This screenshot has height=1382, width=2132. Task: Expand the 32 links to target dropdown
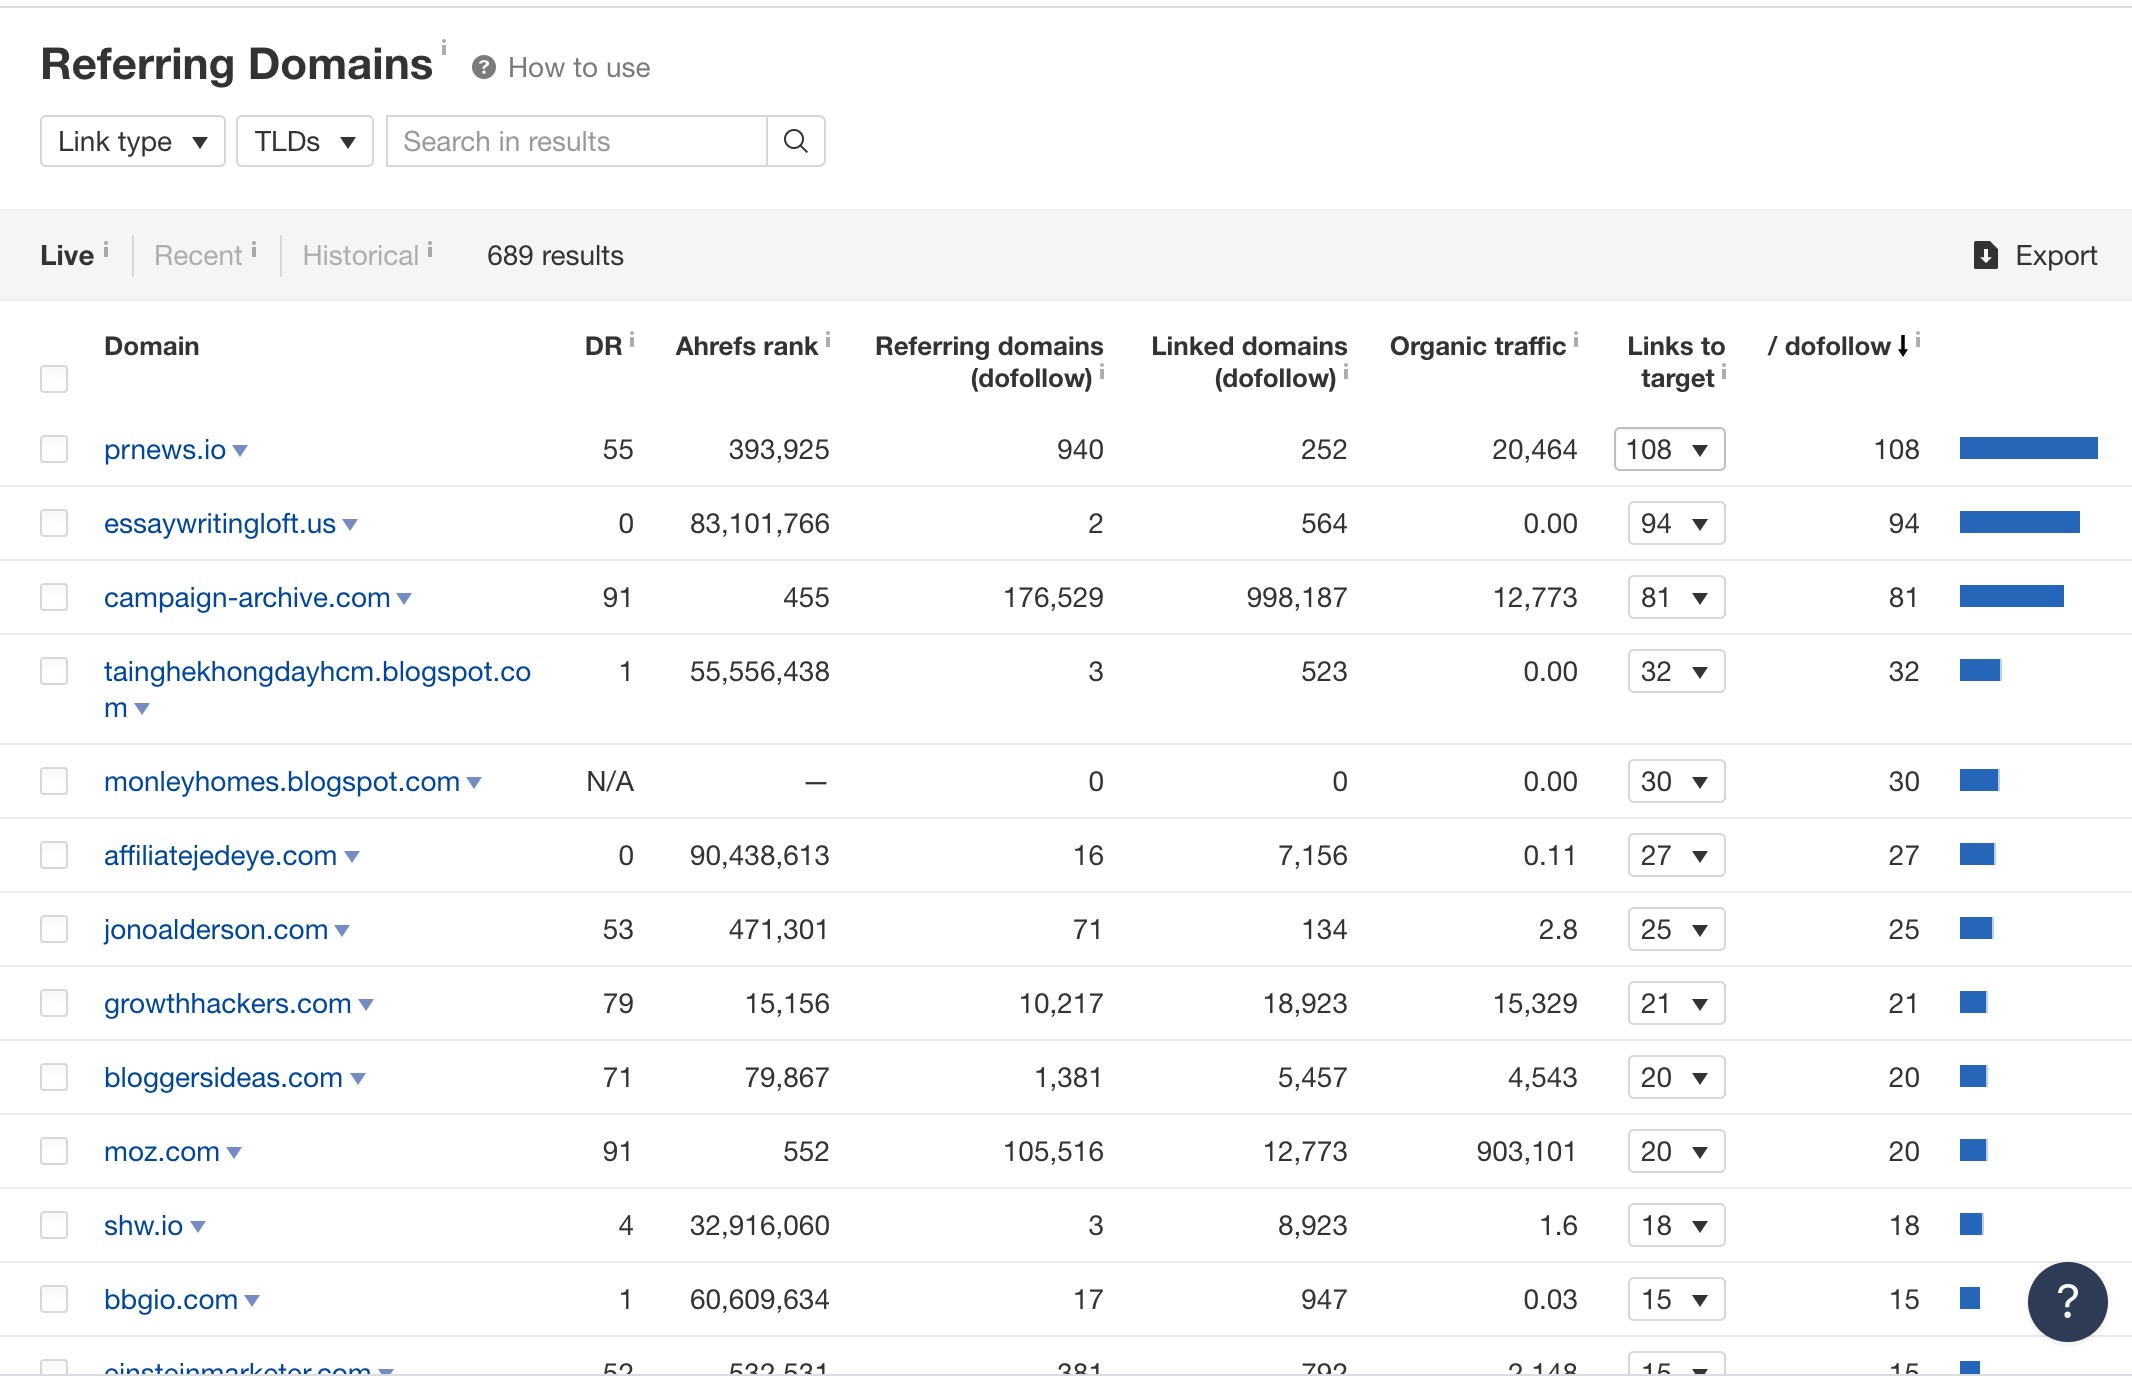(1677, 671)
